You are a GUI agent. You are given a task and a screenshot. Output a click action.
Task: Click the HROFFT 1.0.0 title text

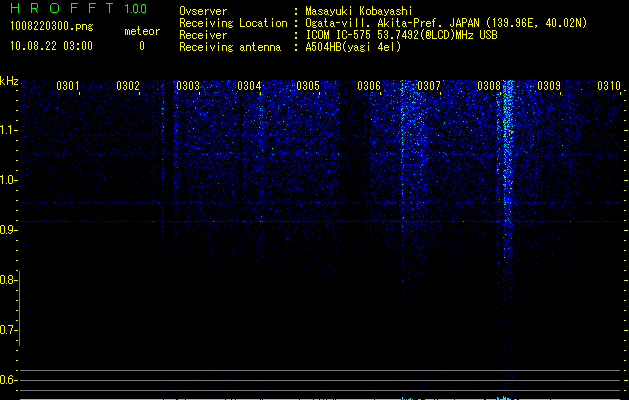tap(78, 8)
